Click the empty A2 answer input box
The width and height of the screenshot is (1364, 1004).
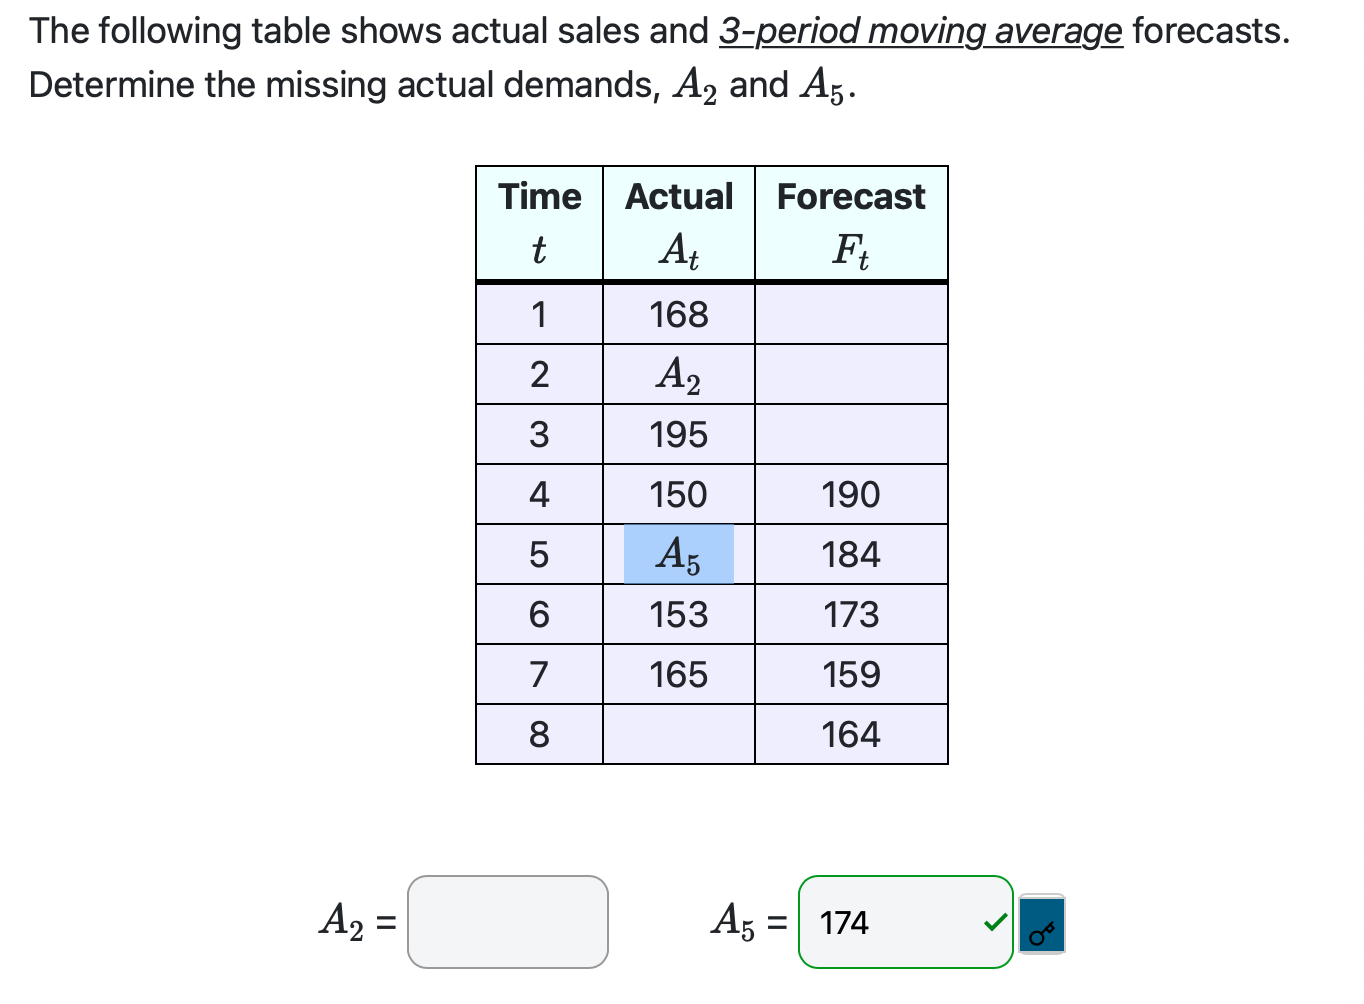point(507,922)
